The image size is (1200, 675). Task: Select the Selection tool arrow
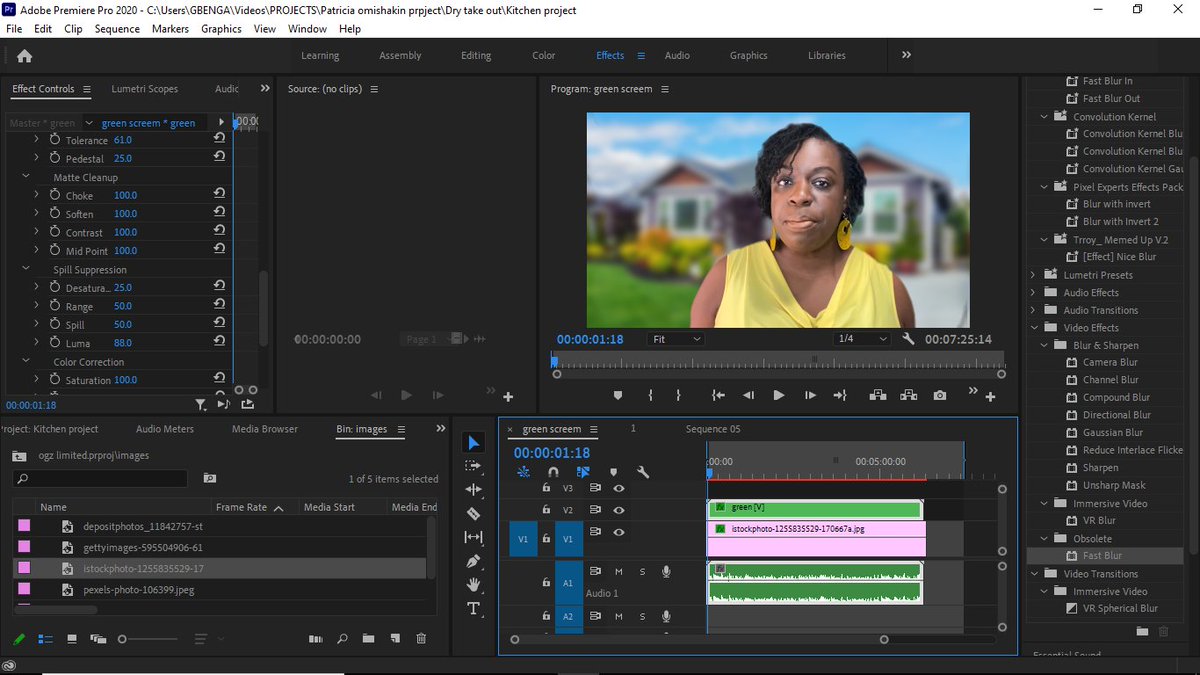coord(474,443)
